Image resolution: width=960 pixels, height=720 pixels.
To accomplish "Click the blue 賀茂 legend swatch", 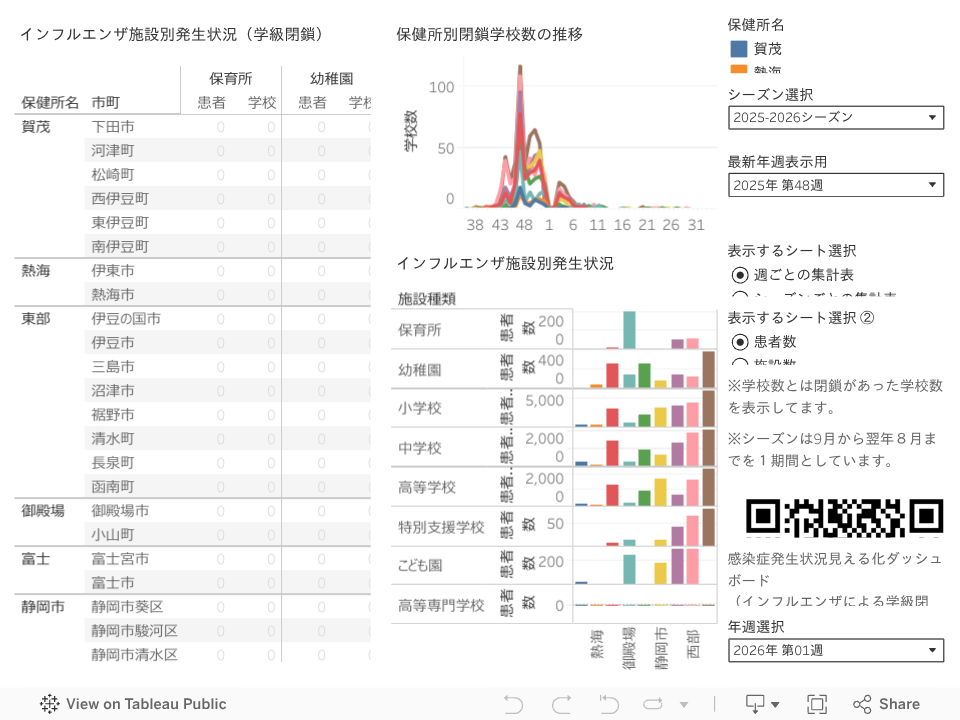I will (739, 49).
